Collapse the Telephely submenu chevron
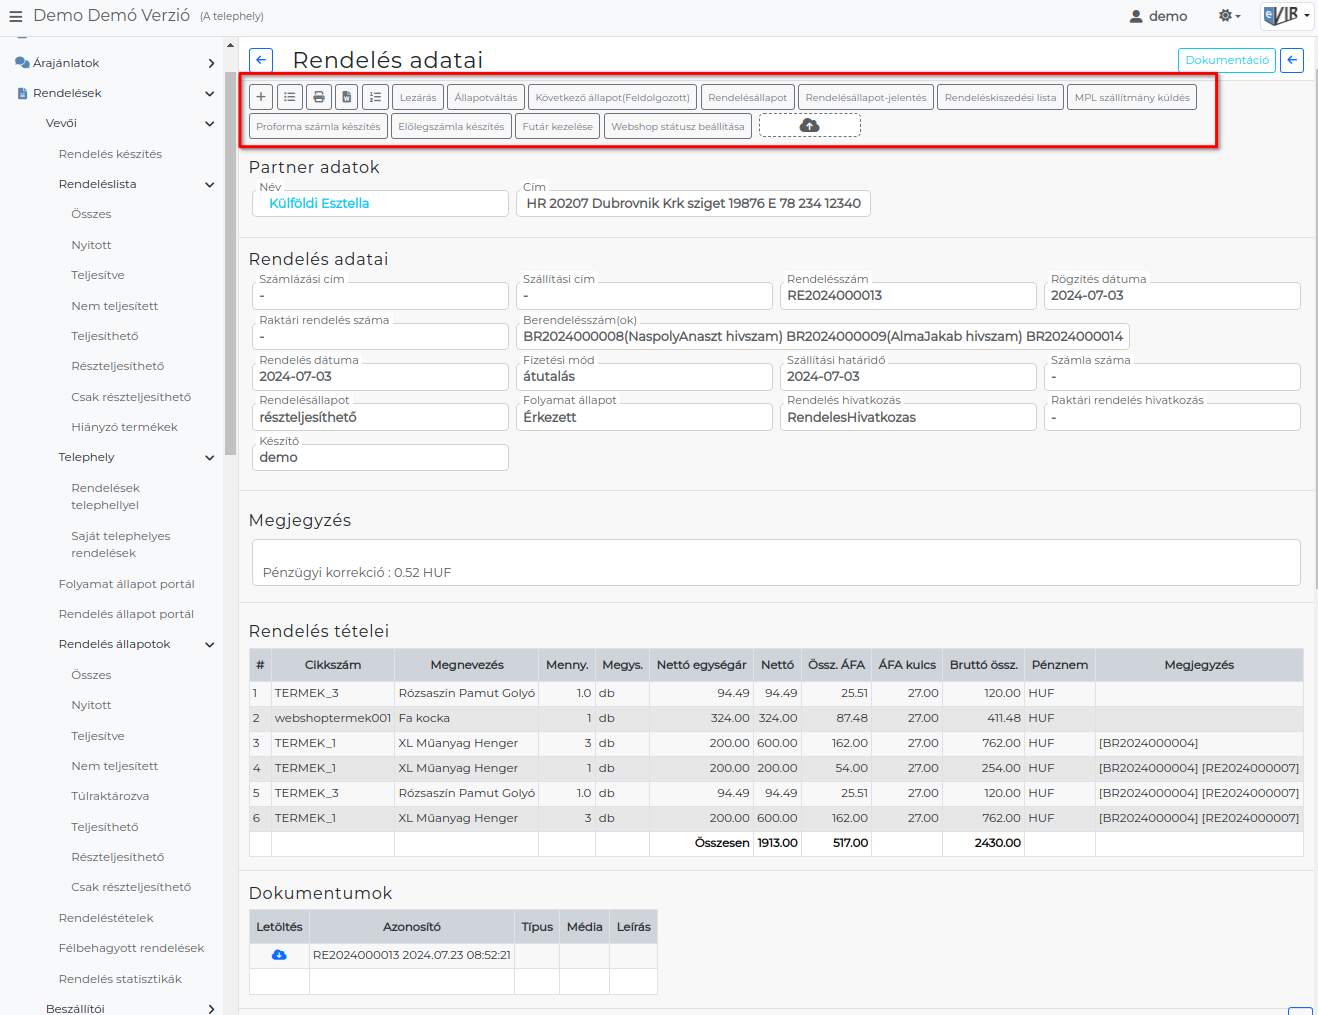 [210, 457]
